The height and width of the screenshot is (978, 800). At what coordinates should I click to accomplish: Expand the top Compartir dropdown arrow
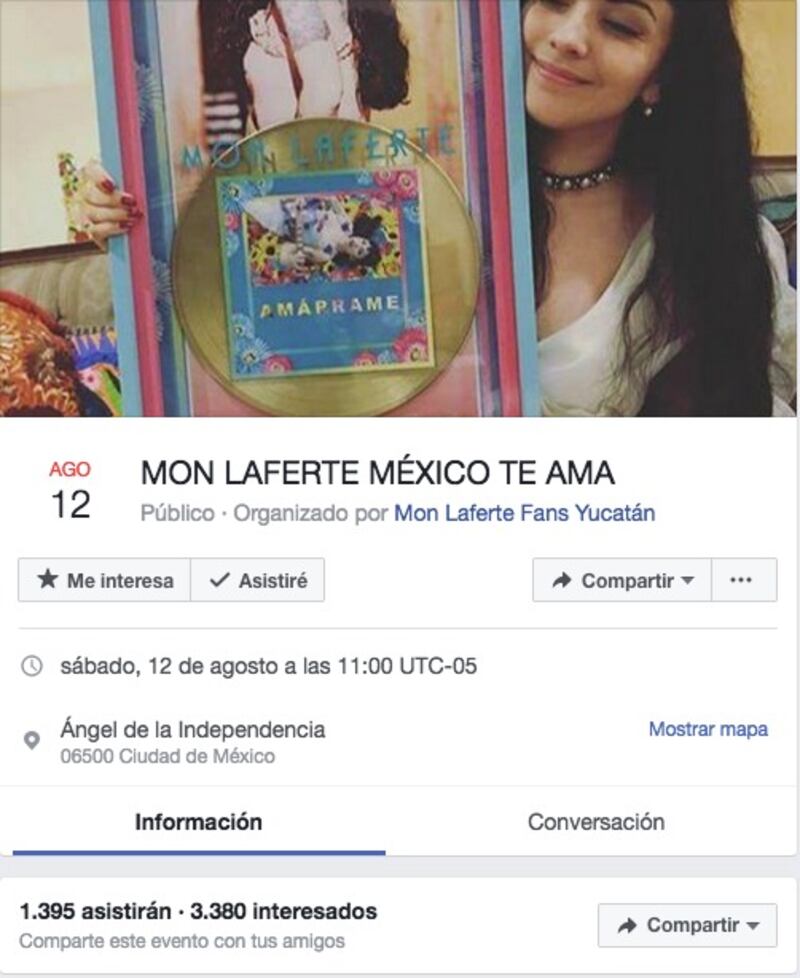pyautogui.click(x=688, y=580)
